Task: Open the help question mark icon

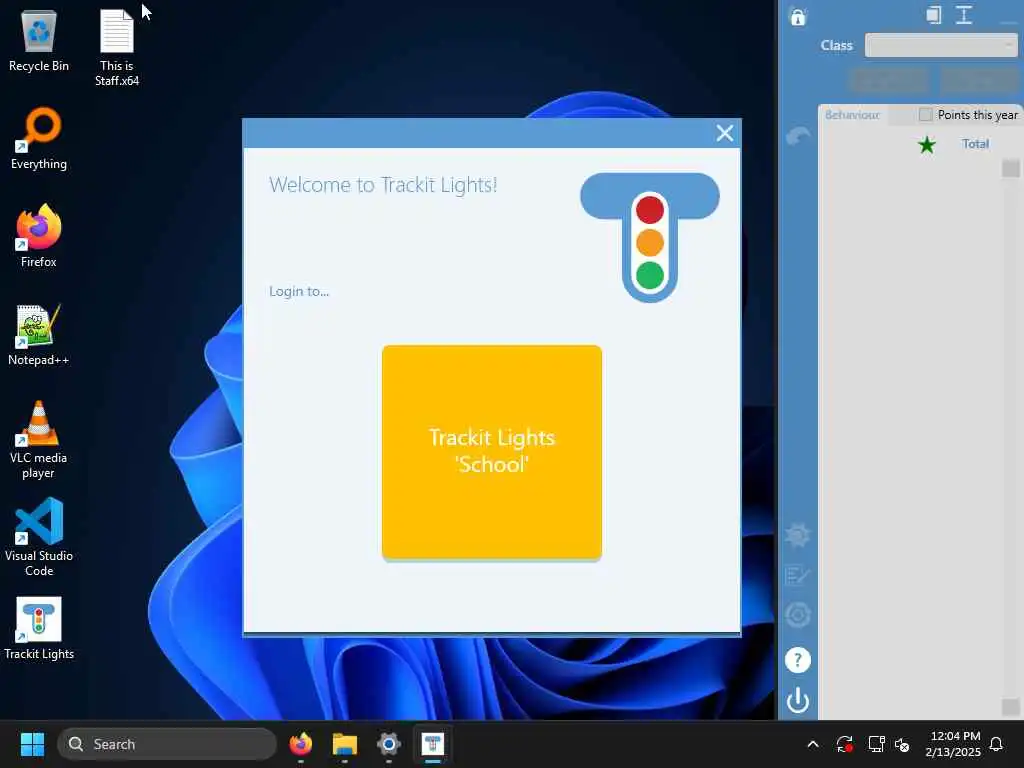Action: [797, 660]
